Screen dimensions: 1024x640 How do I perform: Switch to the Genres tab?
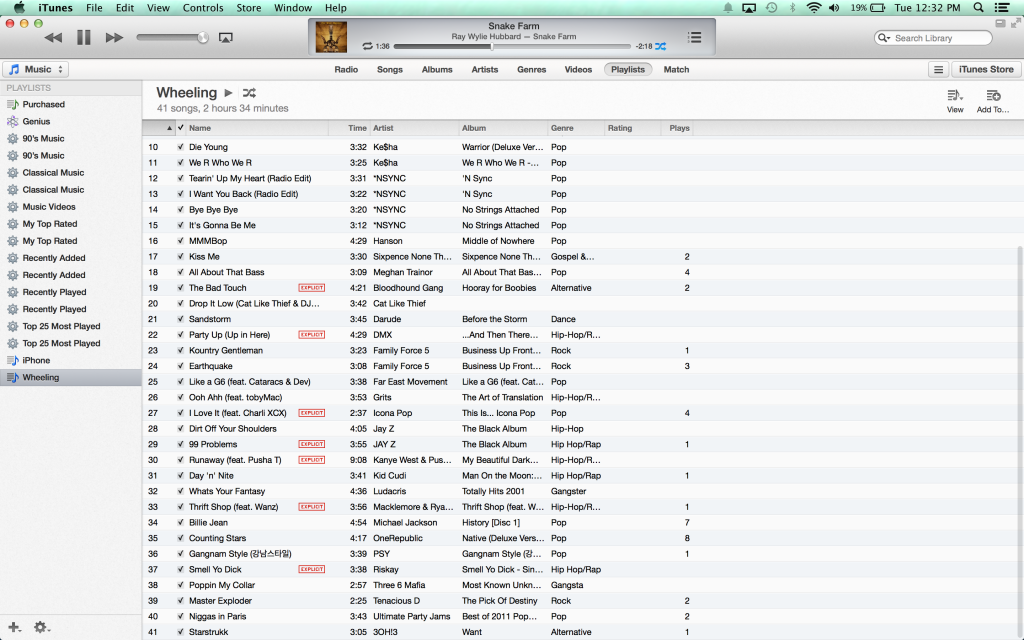532,69
